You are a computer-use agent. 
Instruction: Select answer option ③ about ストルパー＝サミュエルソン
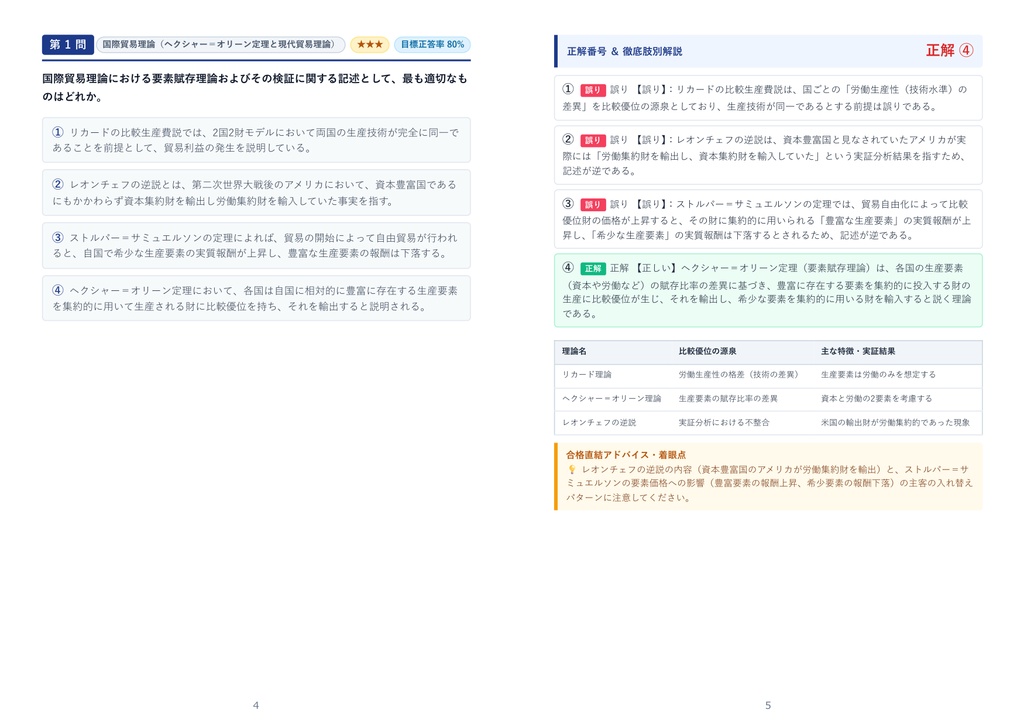[256, 246]
